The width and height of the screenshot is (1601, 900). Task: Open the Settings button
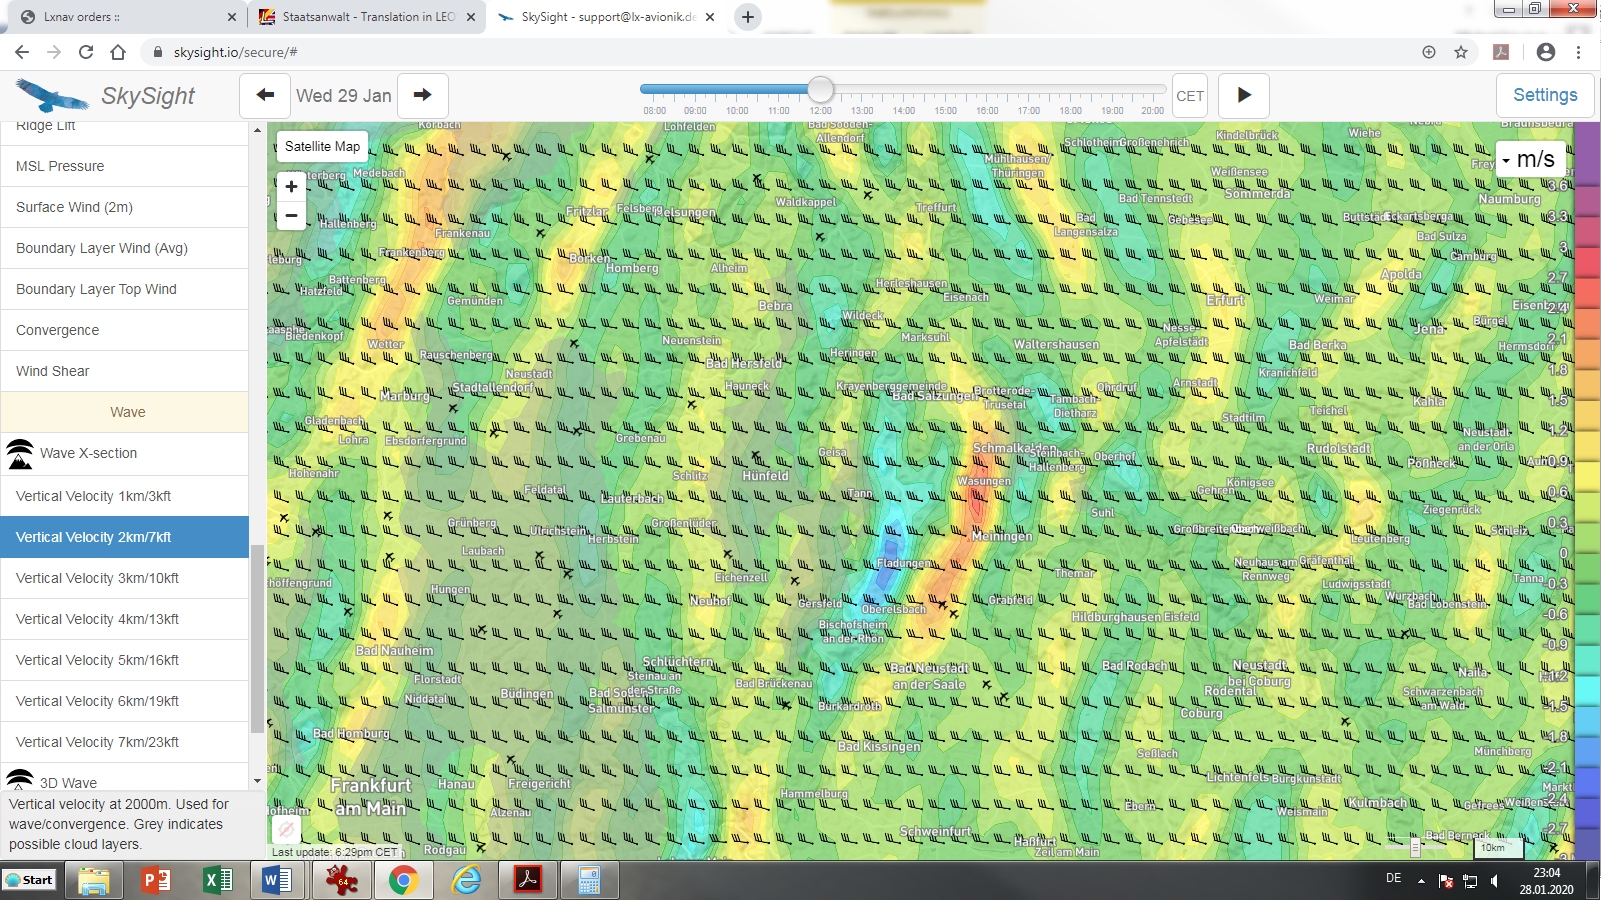tap(1544, 96)
